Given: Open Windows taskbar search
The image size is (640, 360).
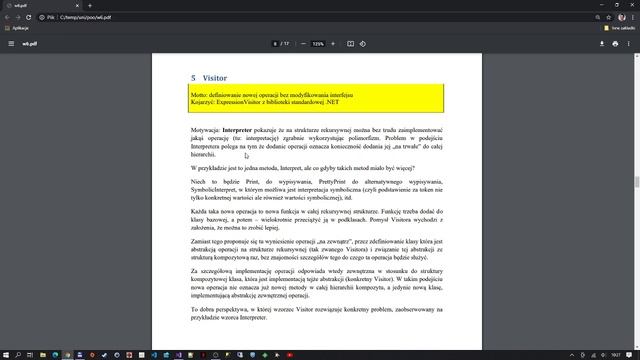Looking at the screenshot, I should 18,355.
